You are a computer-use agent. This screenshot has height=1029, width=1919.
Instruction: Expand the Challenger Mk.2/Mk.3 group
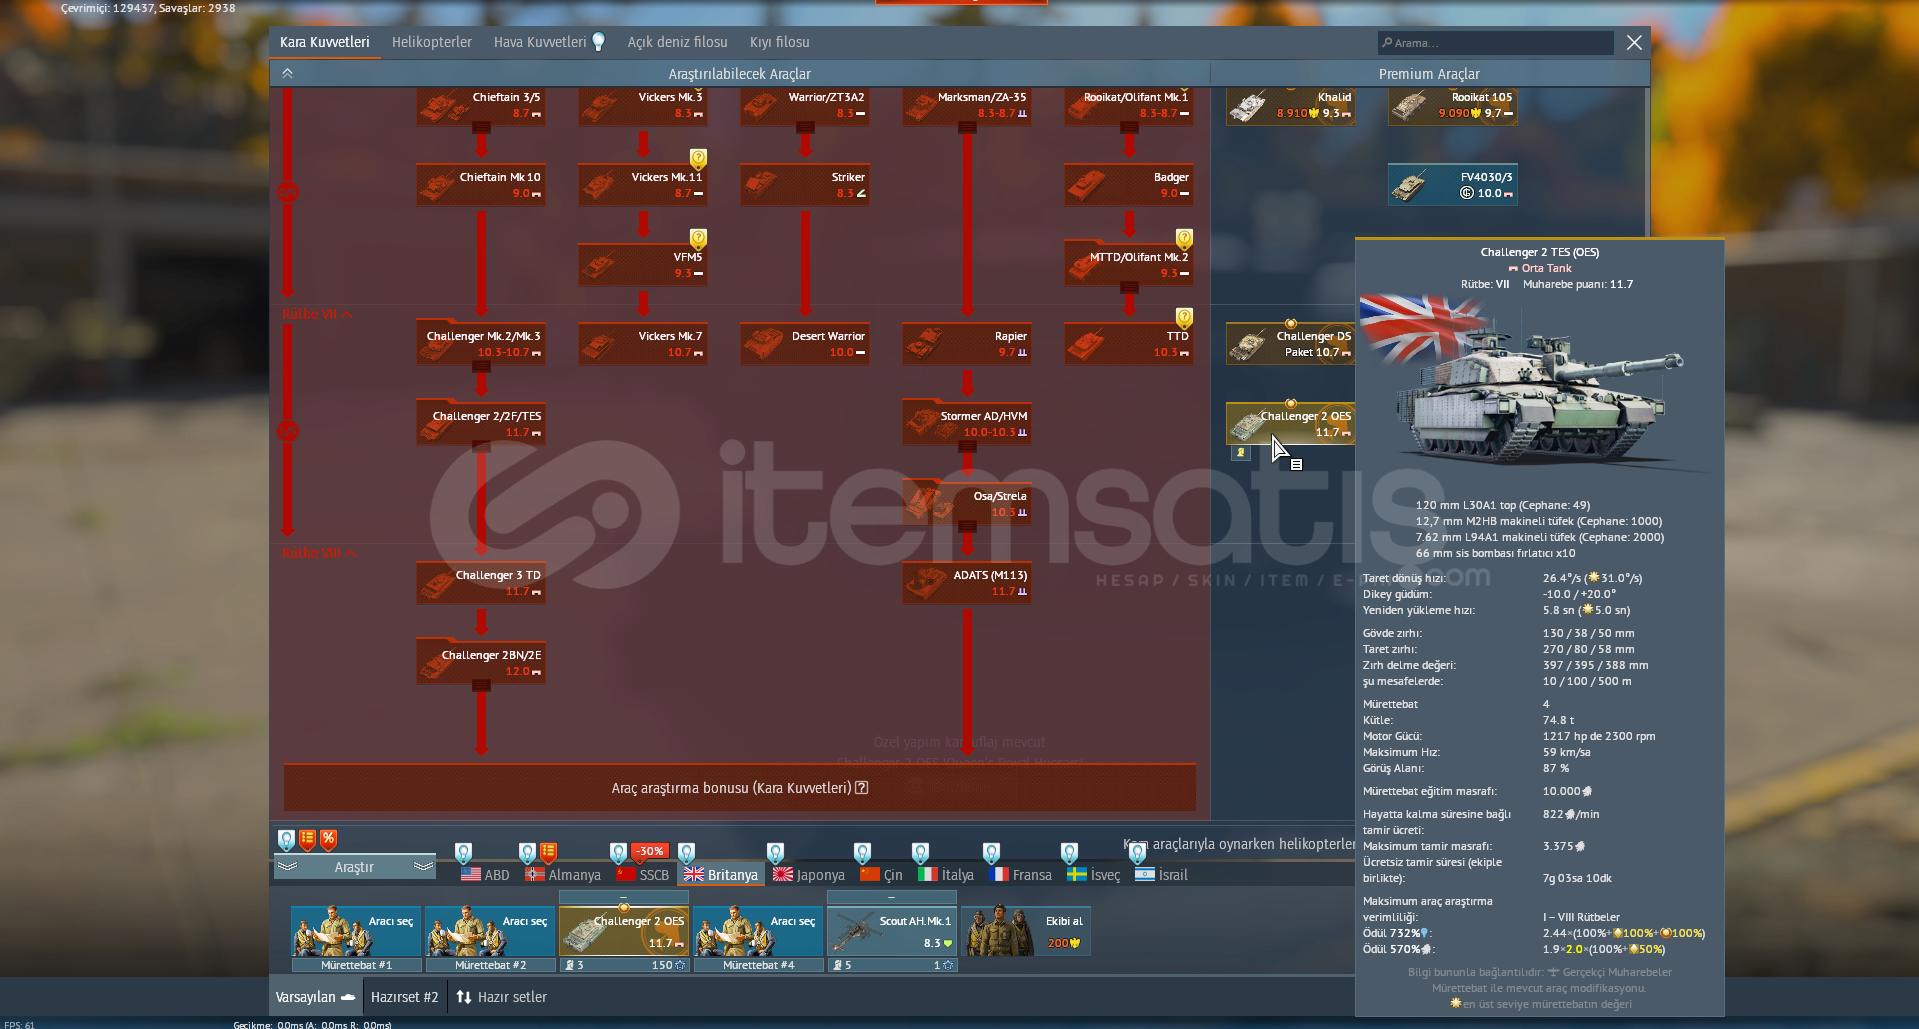click(x=480, y=344)
